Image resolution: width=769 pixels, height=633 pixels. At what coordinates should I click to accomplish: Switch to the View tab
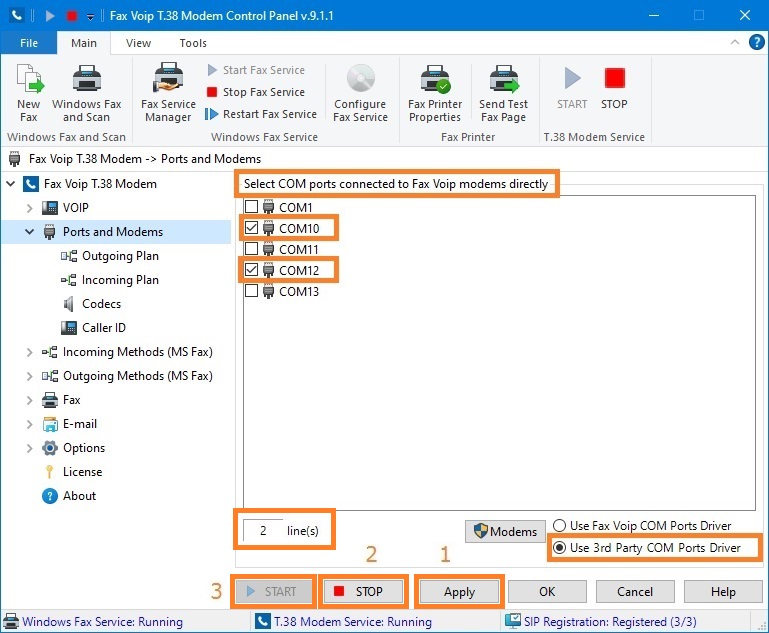[138, 43]
